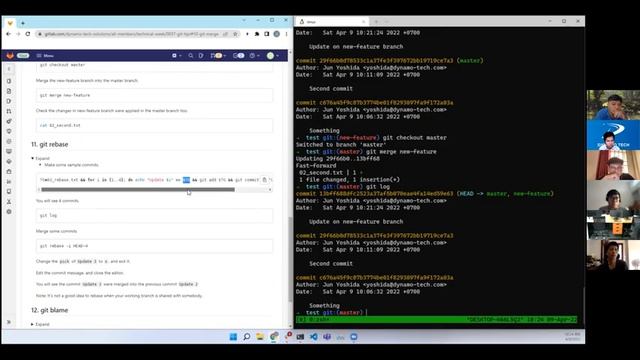This screenshot has height=360, width=640.
Task: Open Visual Studio Code from taskbar
Action: click(x=313, y=337)
